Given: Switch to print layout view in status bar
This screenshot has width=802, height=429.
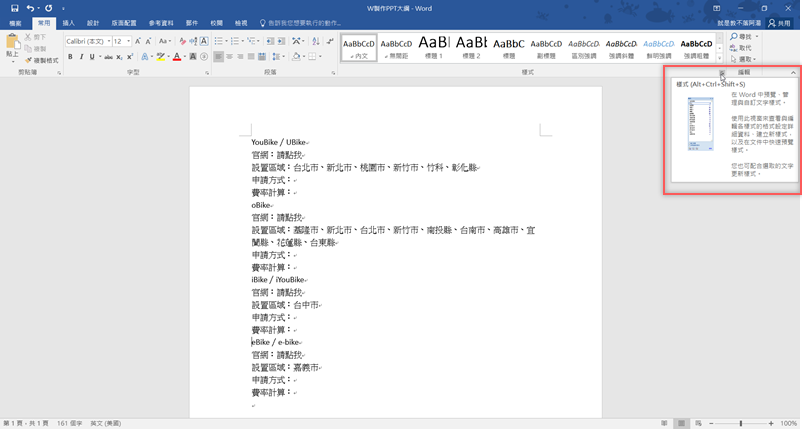Looking at the screenshot, I should (681, 423).
